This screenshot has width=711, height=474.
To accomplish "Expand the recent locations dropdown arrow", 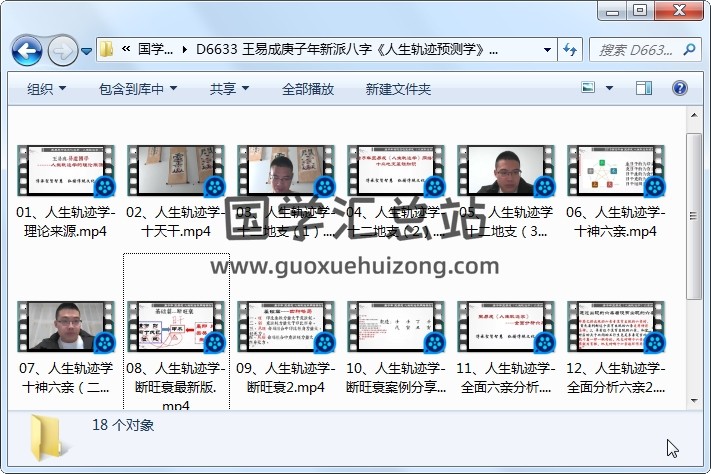I will coord(87,49).
